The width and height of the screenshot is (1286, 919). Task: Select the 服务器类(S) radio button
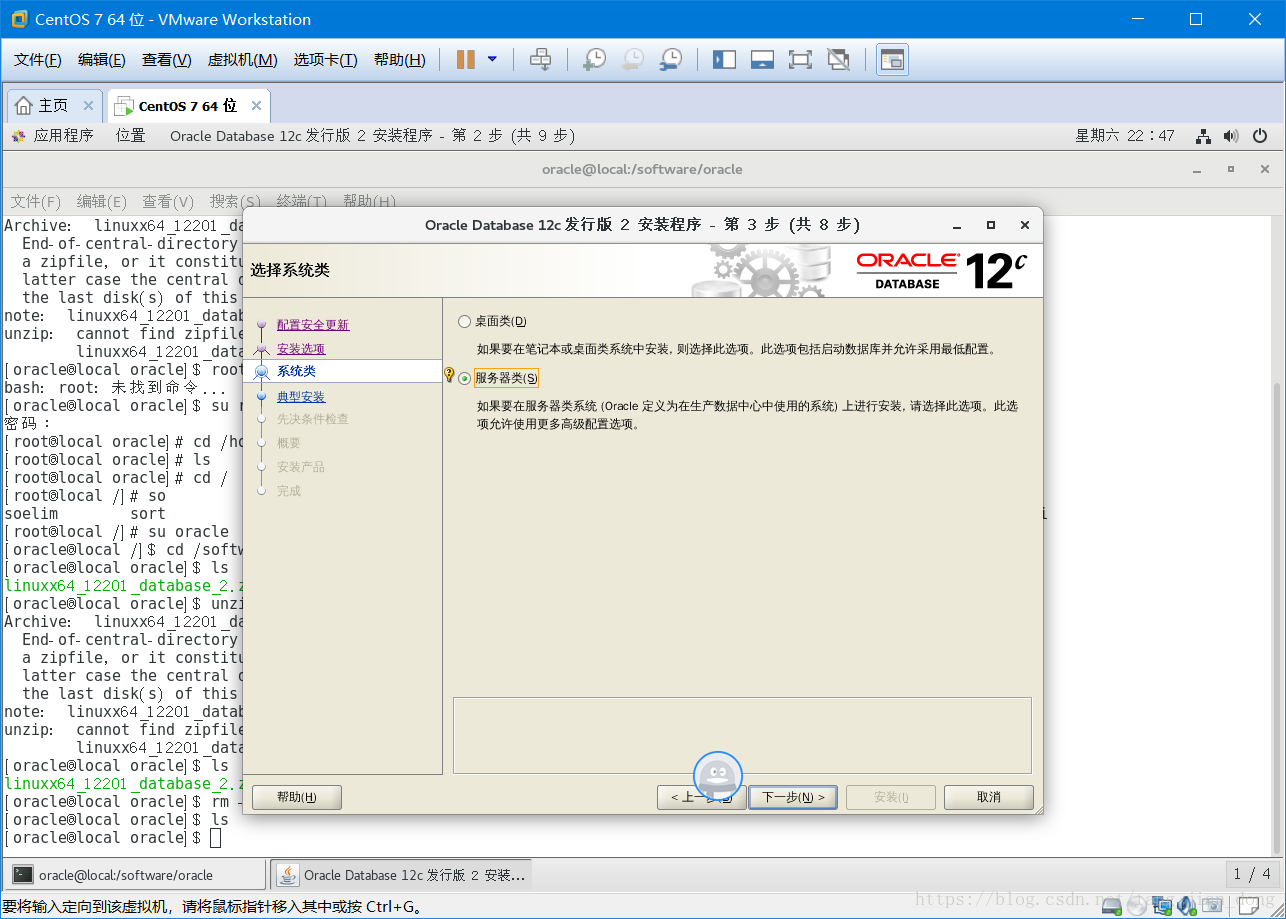tap(464, 378)
